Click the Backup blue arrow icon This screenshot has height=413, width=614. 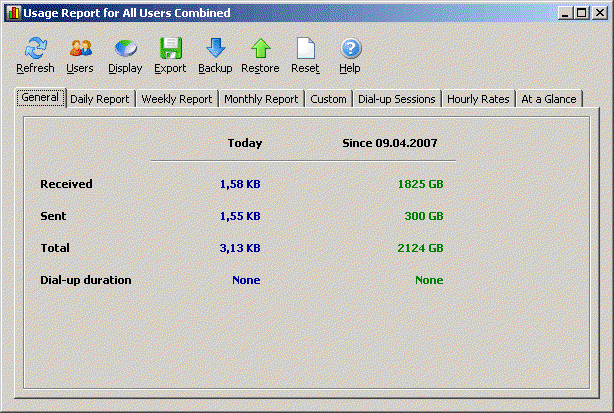[x=215, y=49]
